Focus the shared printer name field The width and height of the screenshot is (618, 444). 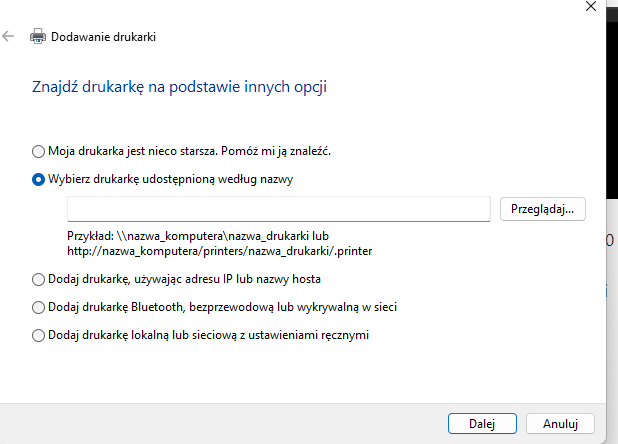[279, 209]
